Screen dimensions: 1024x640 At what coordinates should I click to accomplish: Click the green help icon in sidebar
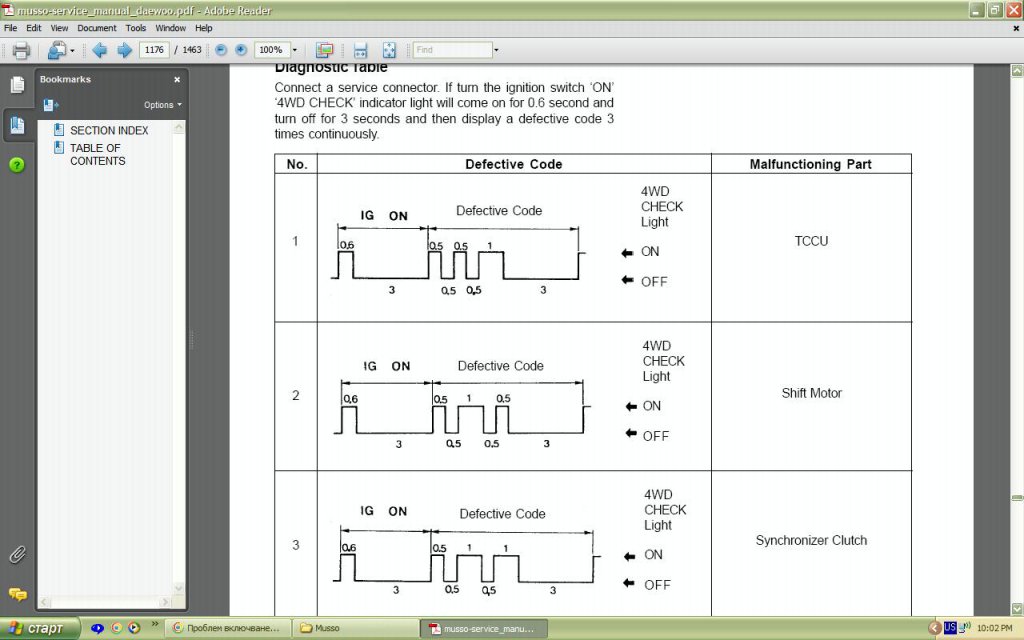click(x=17, y=165)
